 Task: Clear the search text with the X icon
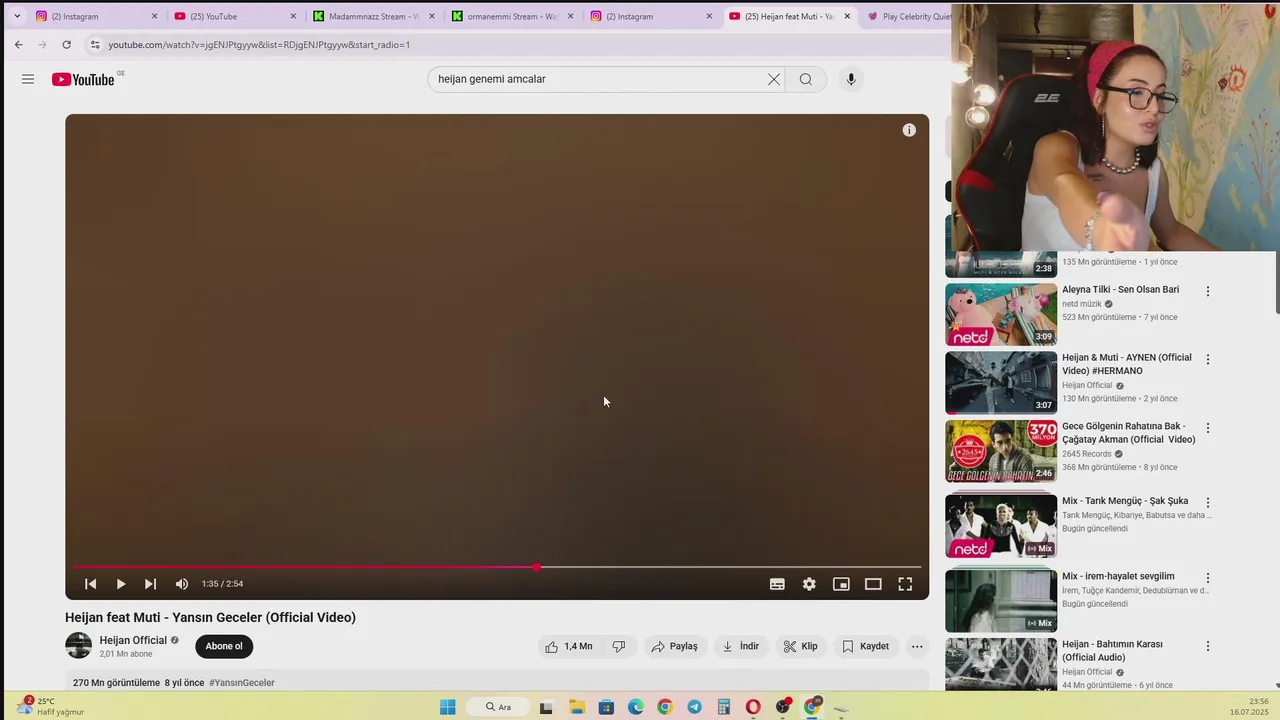click(773, 79)
